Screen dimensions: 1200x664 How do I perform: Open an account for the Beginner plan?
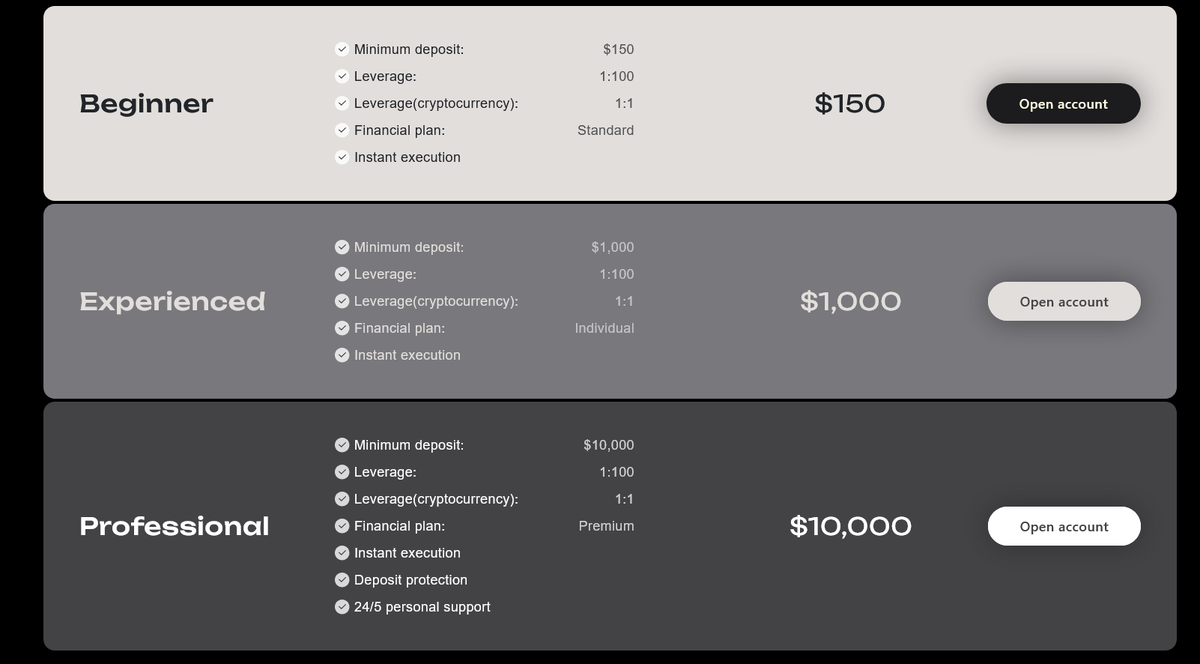[1063, 103]
